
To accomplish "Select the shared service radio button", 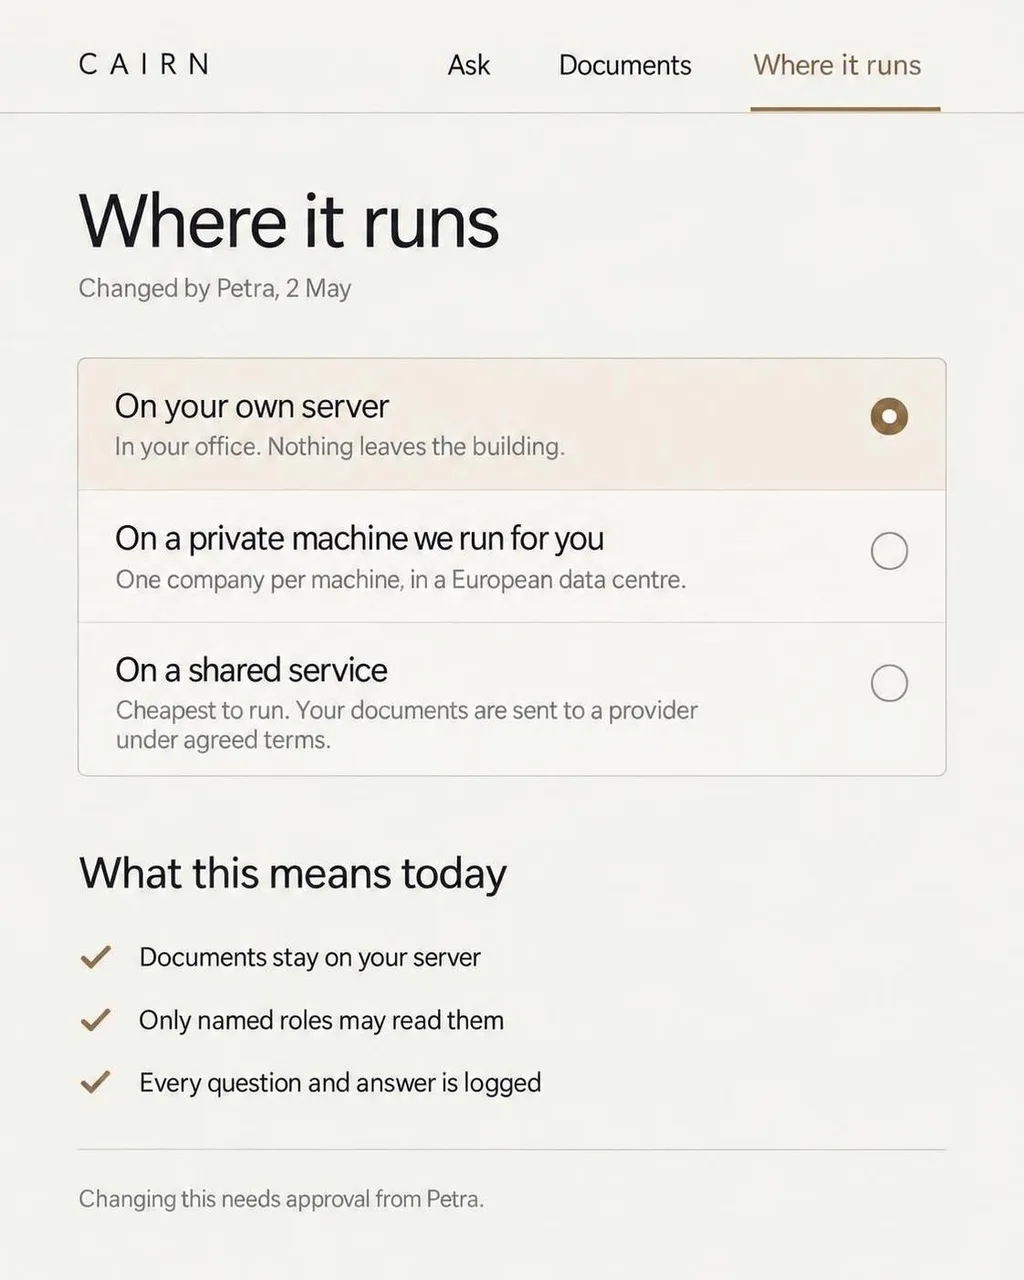I will click(889, 683).
